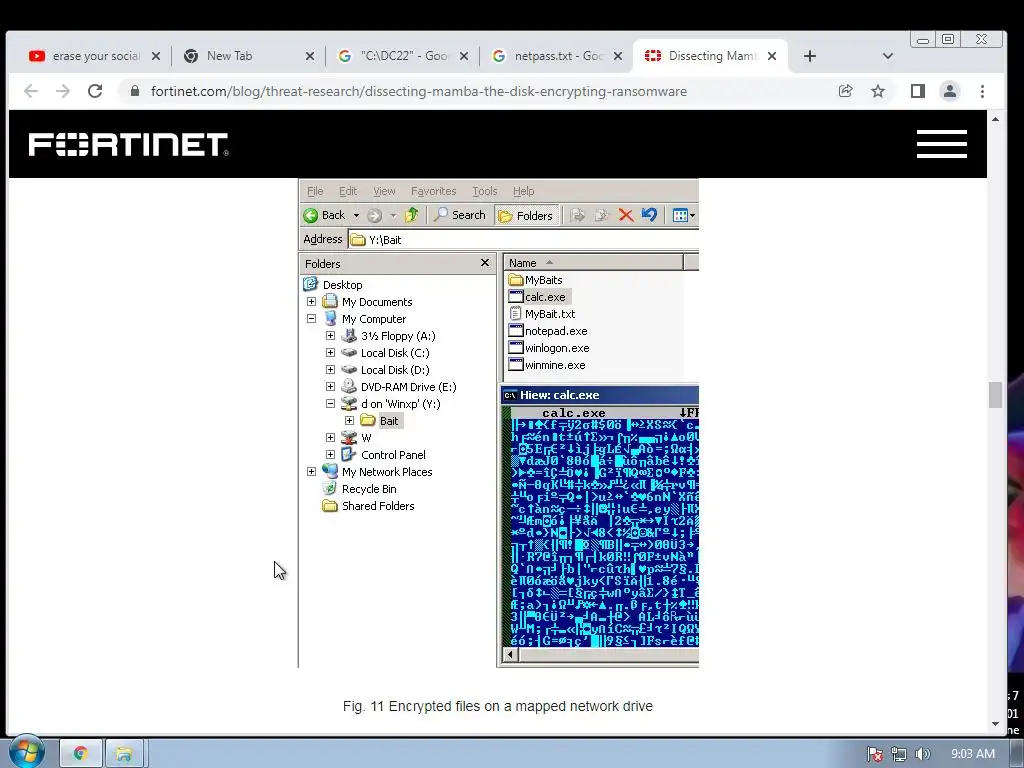Image resolution: width=1024 pixels, height=768 pixels.
Task: Open the Action Center flag tray icon
Action: [x=875, y=754]
